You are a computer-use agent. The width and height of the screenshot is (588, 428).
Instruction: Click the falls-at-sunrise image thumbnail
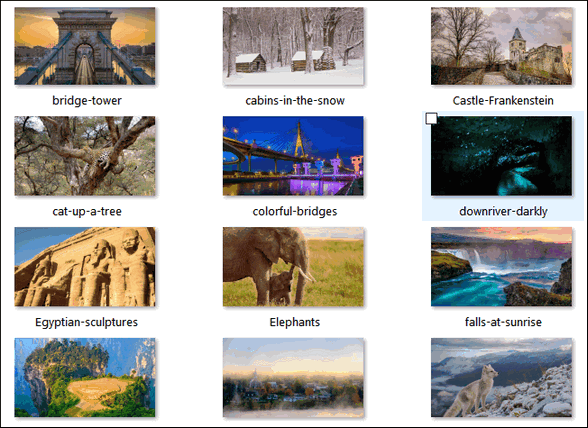pyautogui.click(x=501, y=267)
